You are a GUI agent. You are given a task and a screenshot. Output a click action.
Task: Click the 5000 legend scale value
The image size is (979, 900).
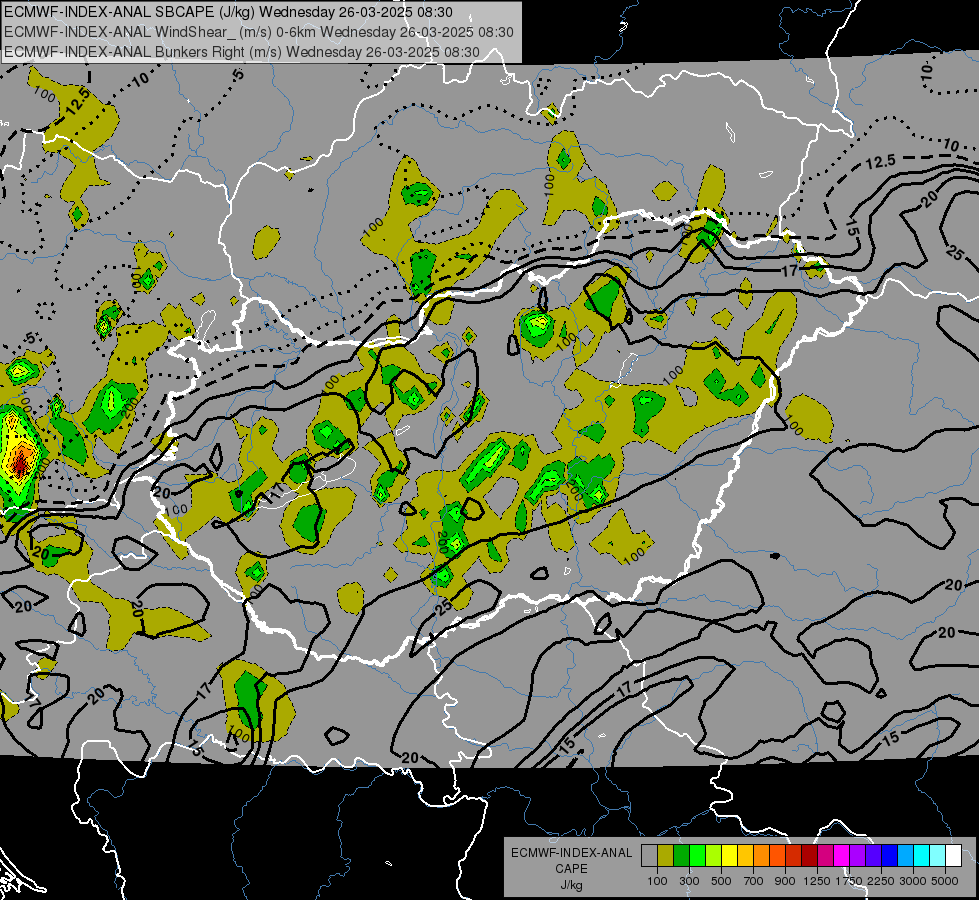point(945,881)
